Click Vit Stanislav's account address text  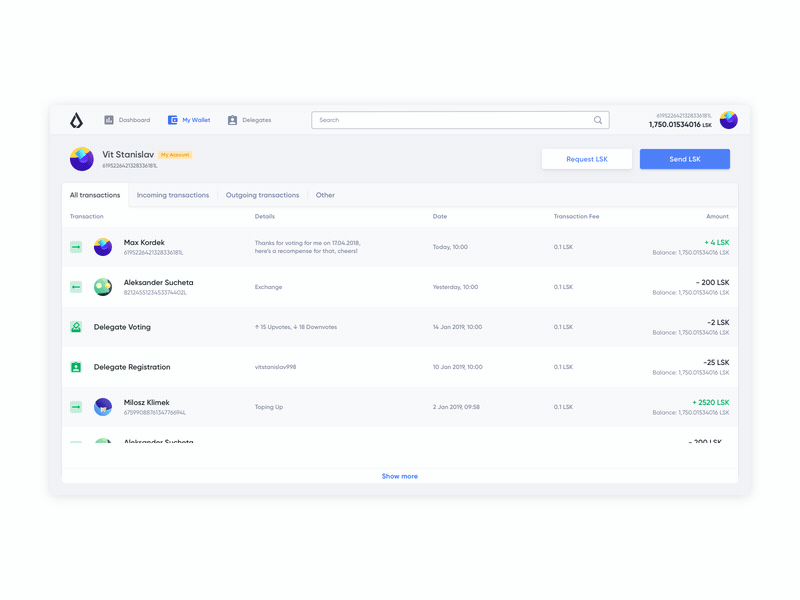pos(130,166)
